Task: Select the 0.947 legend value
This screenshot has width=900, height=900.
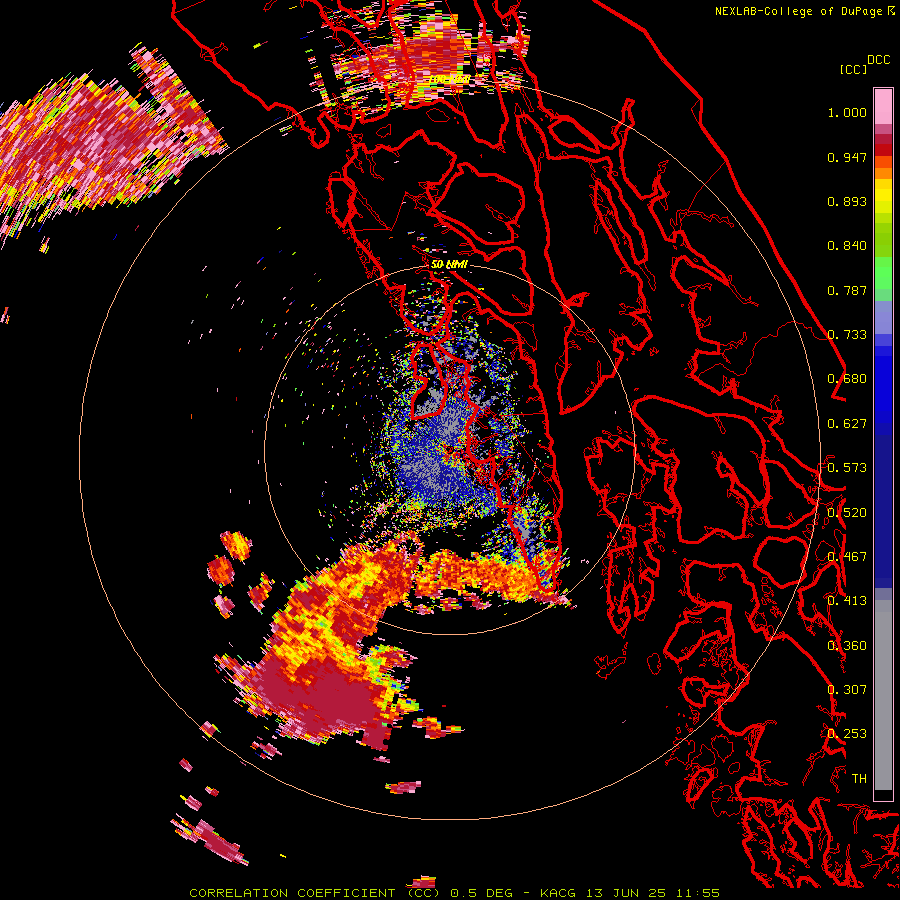Action: (847, 157)
